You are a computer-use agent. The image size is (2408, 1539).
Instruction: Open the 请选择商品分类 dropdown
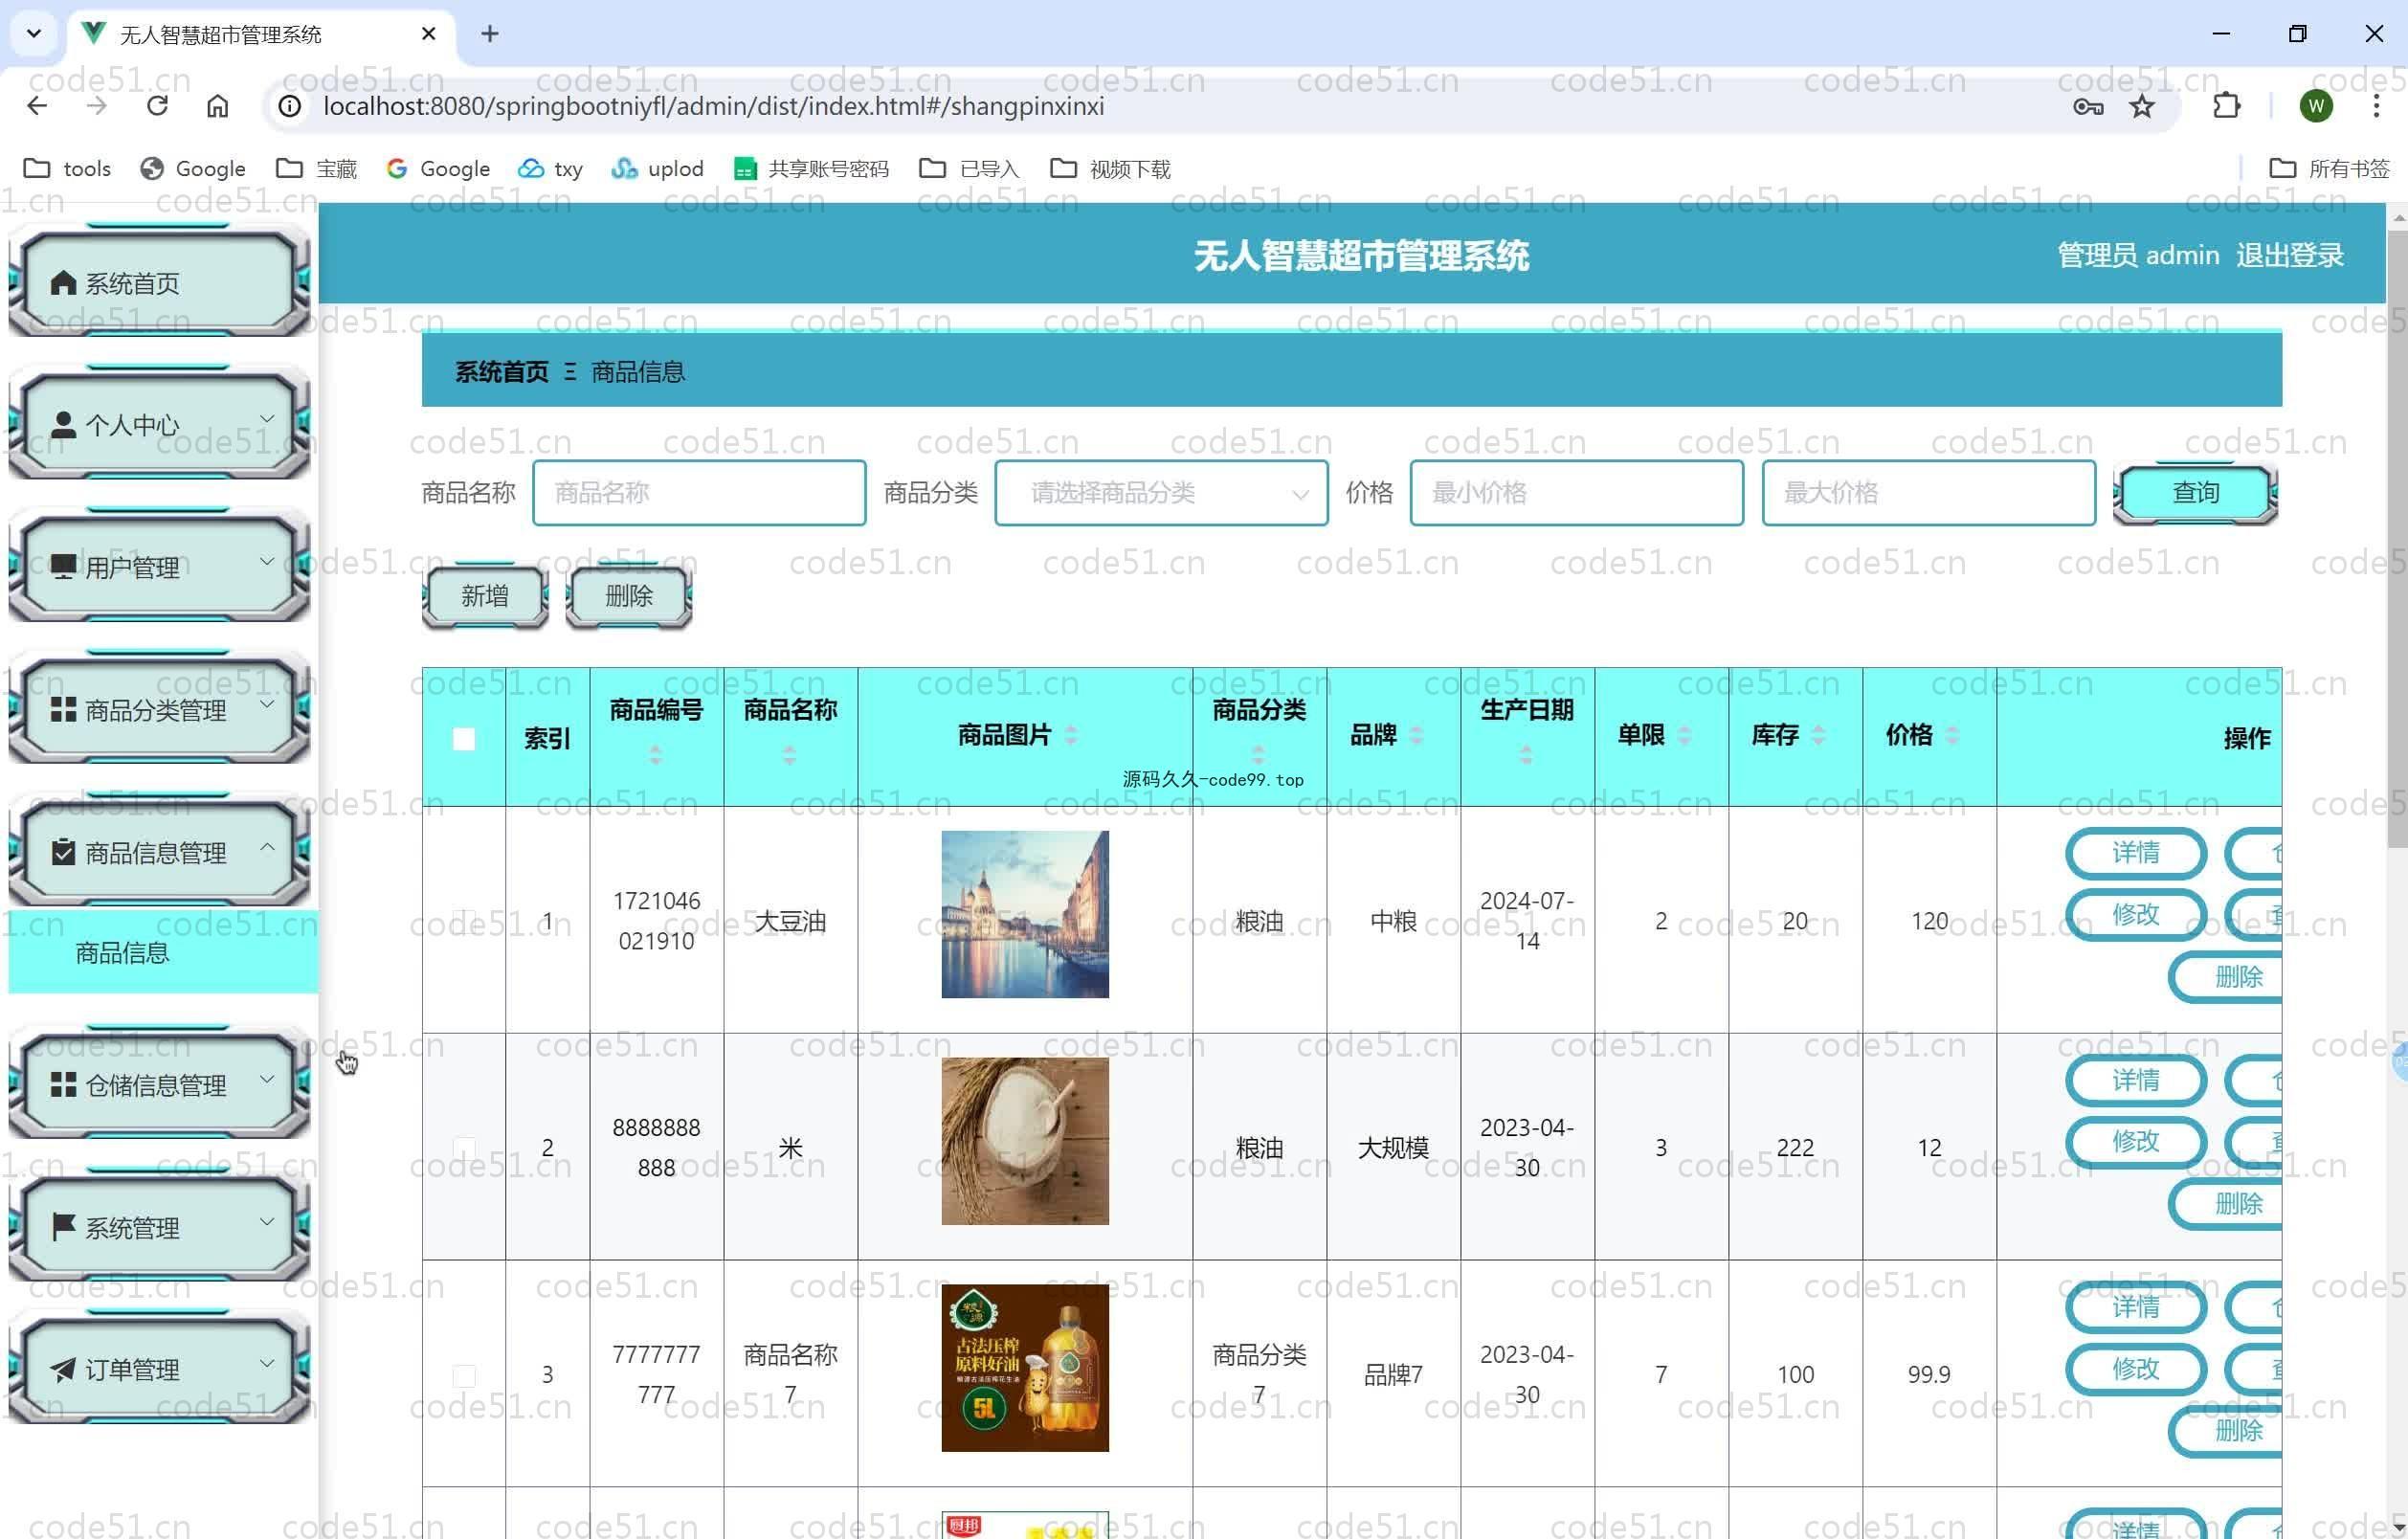pyautogui.click(x=1161, y=492)
